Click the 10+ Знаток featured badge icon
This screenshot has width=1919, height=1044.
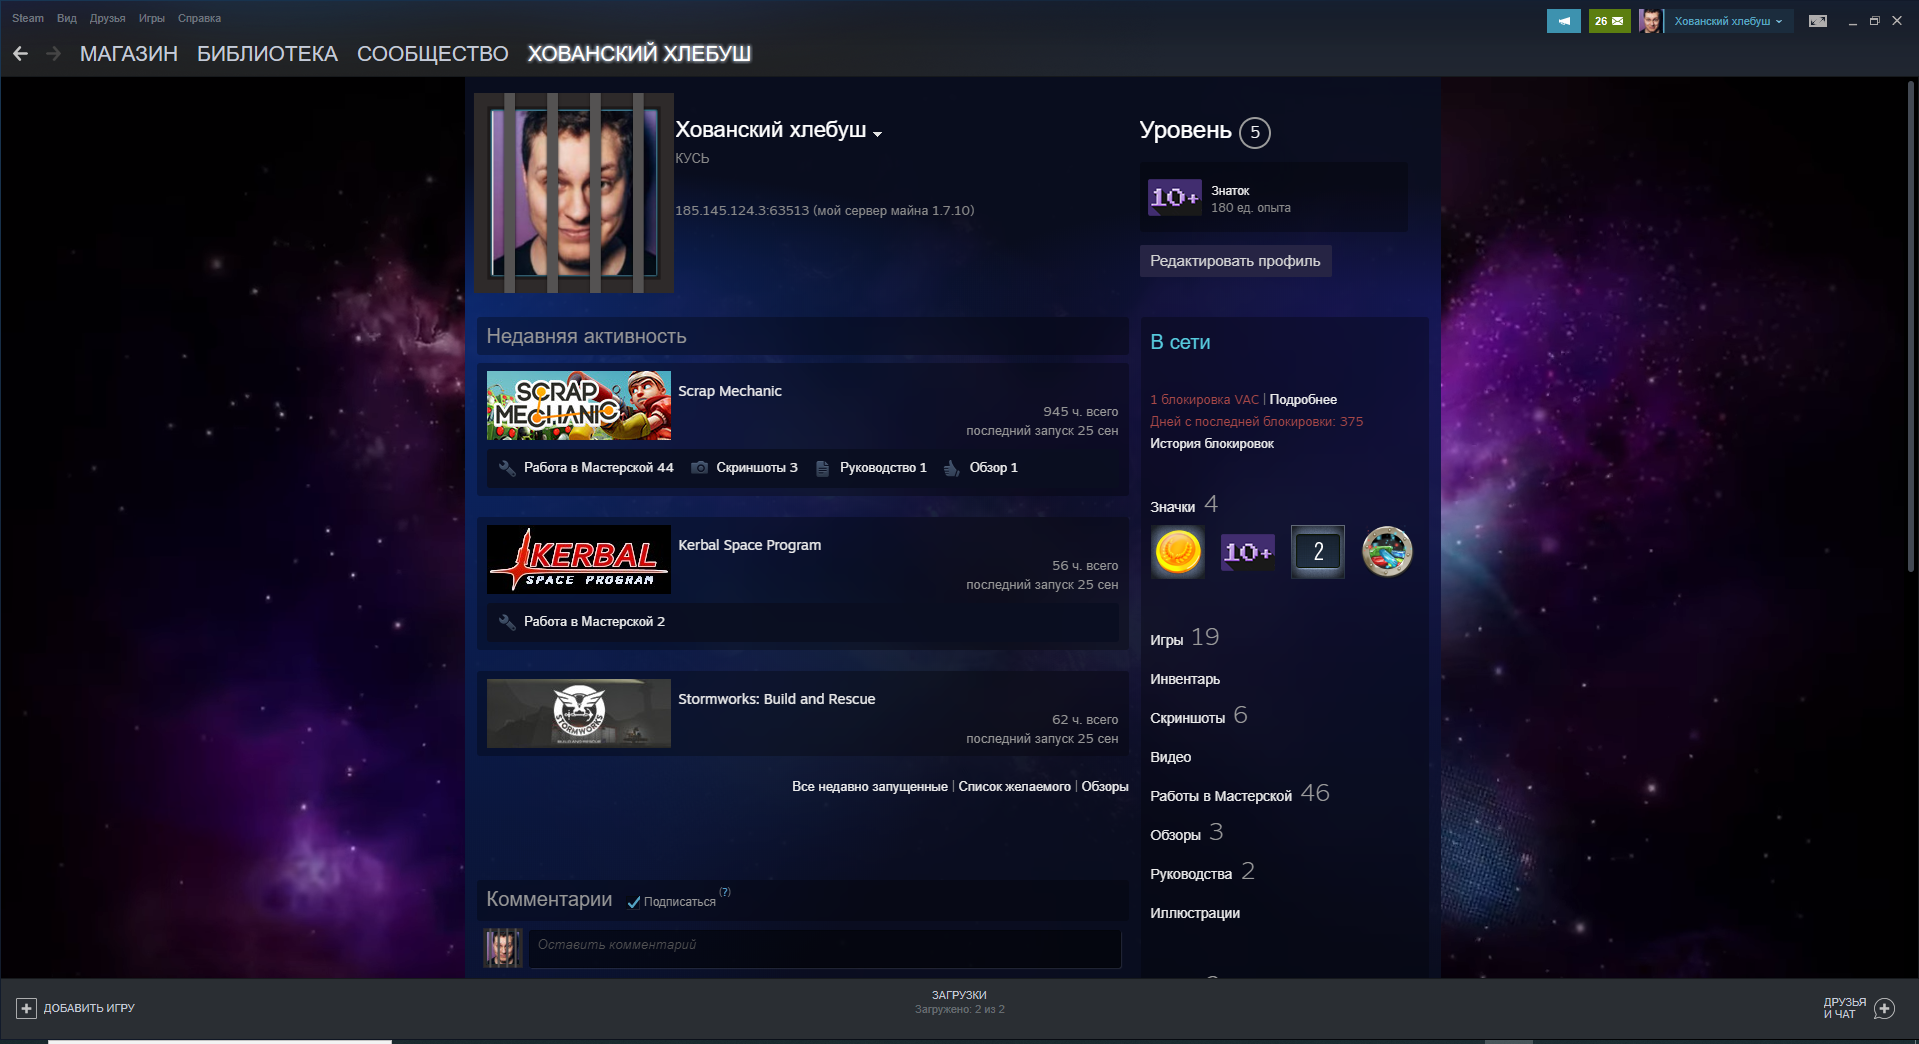pos(1174,198)
